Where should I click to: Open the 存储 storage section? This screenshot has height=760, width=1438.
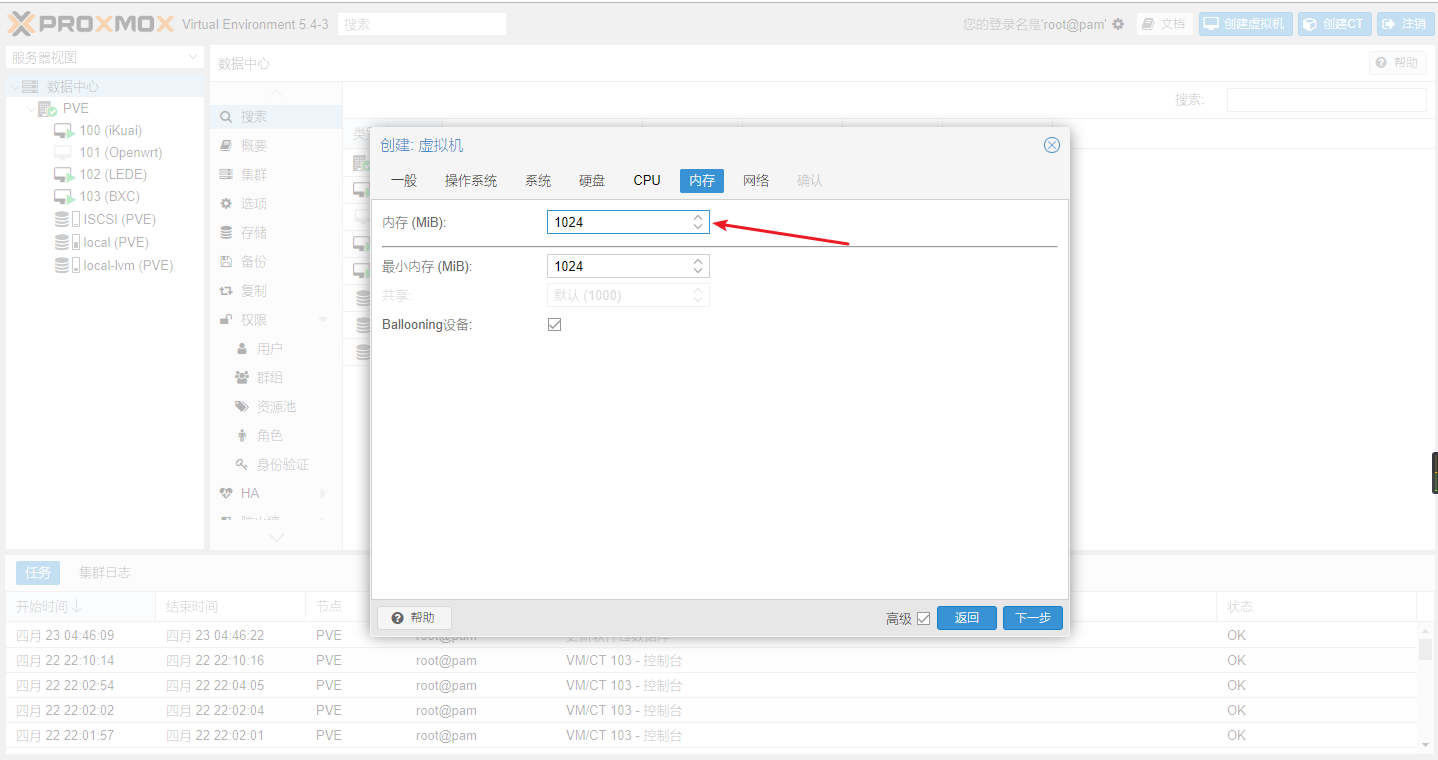tap(276, 233)
